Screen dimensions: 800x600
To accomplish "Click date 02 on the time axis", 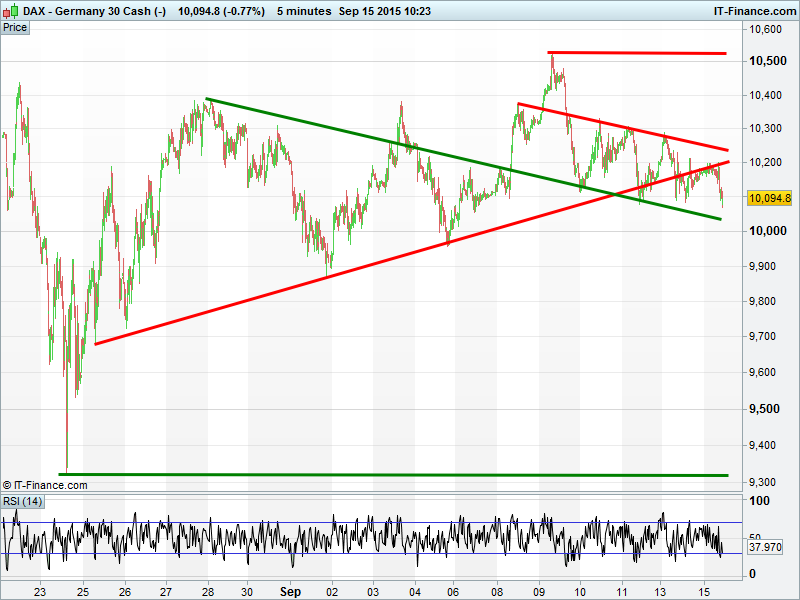I will click(x=332, y=592).
